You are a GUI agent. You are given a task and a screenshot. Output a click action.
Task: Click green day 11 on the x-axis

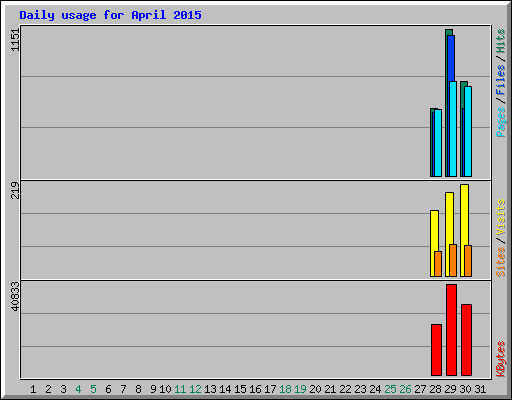[180, 389]
